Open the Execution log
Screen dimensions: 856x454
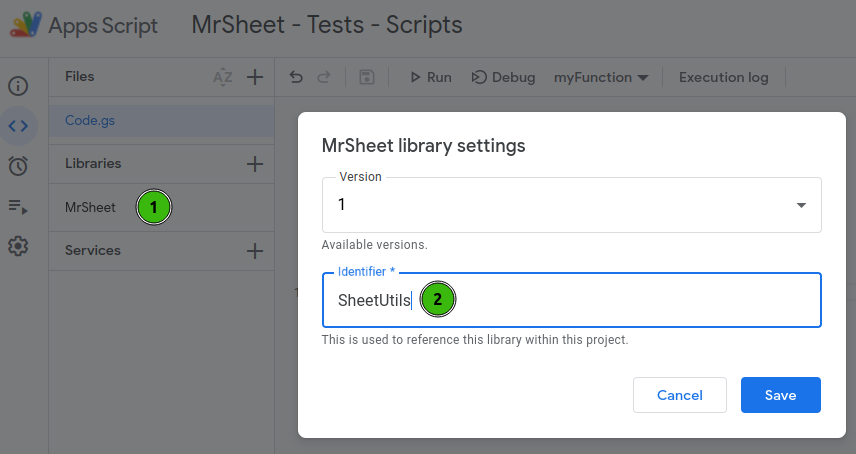(723, 77)
